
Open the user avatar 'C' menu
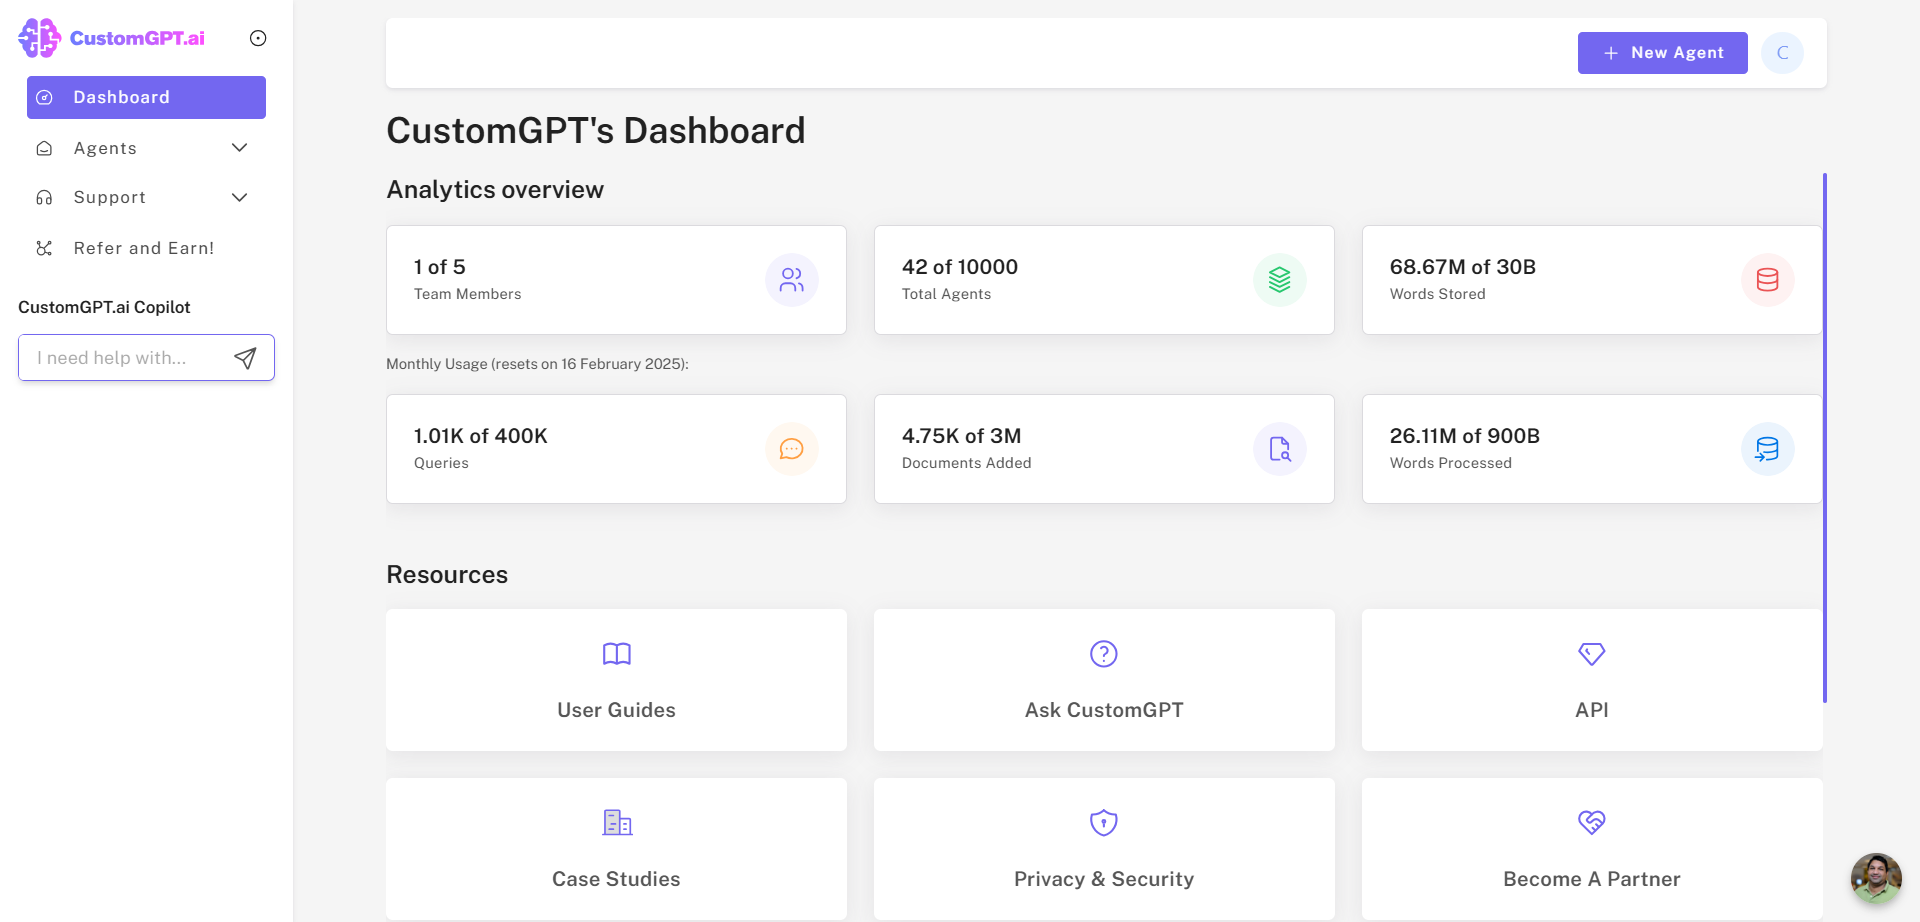1782,53
